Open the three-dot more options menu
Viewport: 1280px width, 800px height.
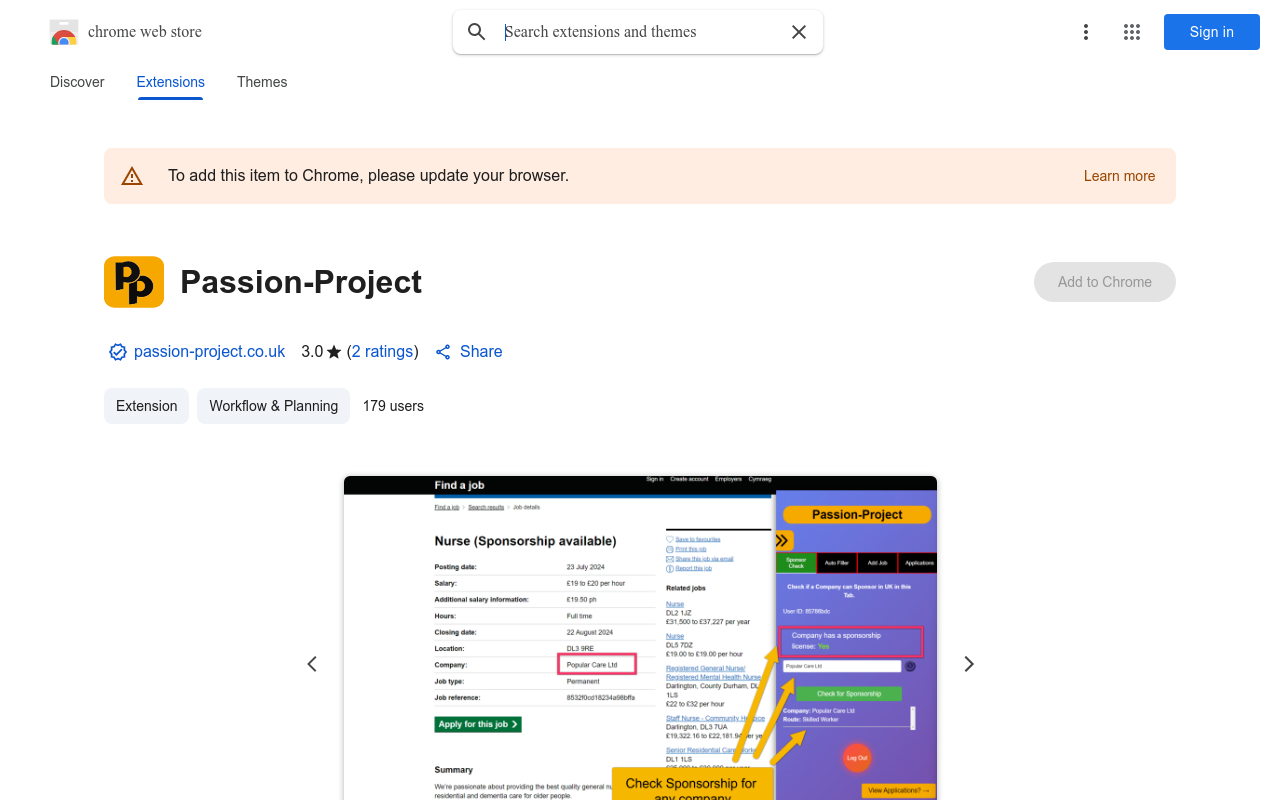(x=1086, y=32)
